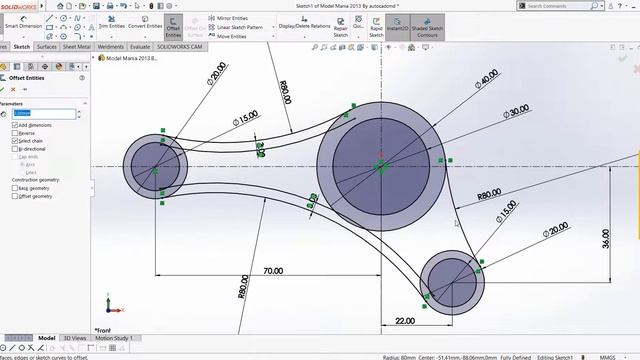Image resolution: width=640 pixels, height=360 pixels.
Task: Select the Sketch Fillet tool
Action: 77,36
